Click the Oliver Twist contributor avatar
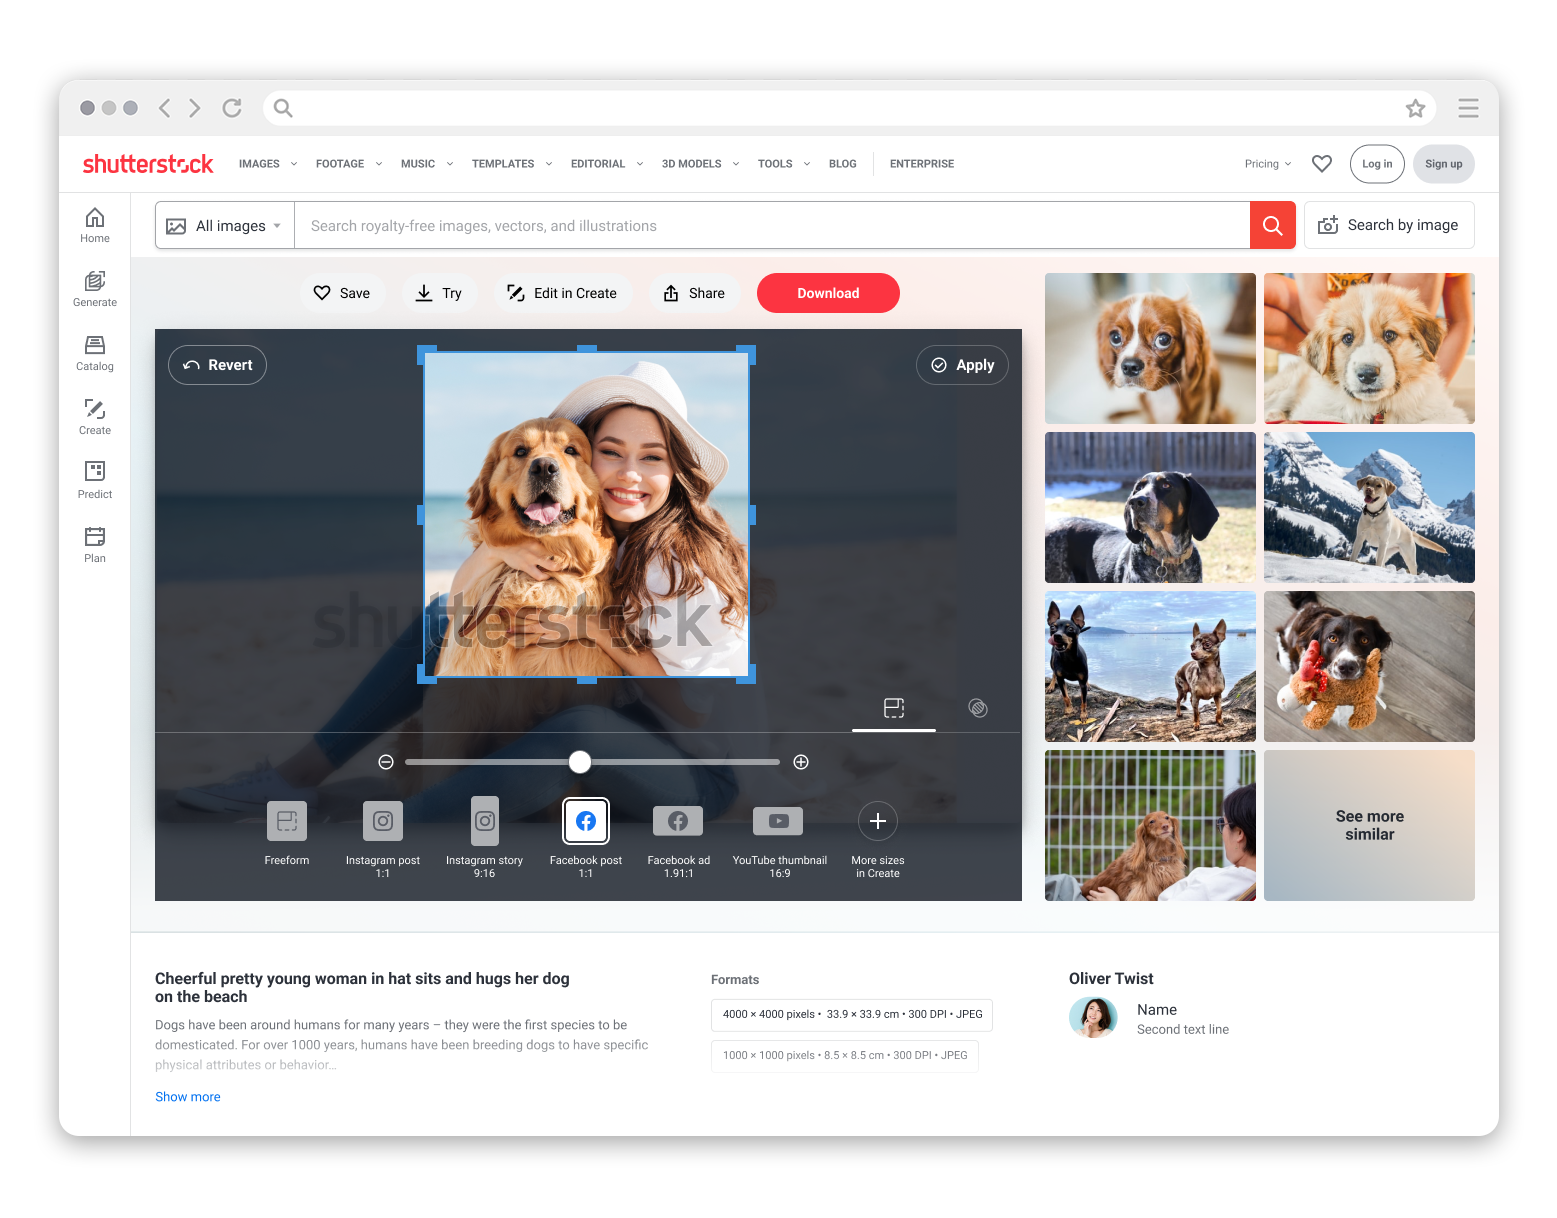1557x1218 pixels. coord(1094,1018)
